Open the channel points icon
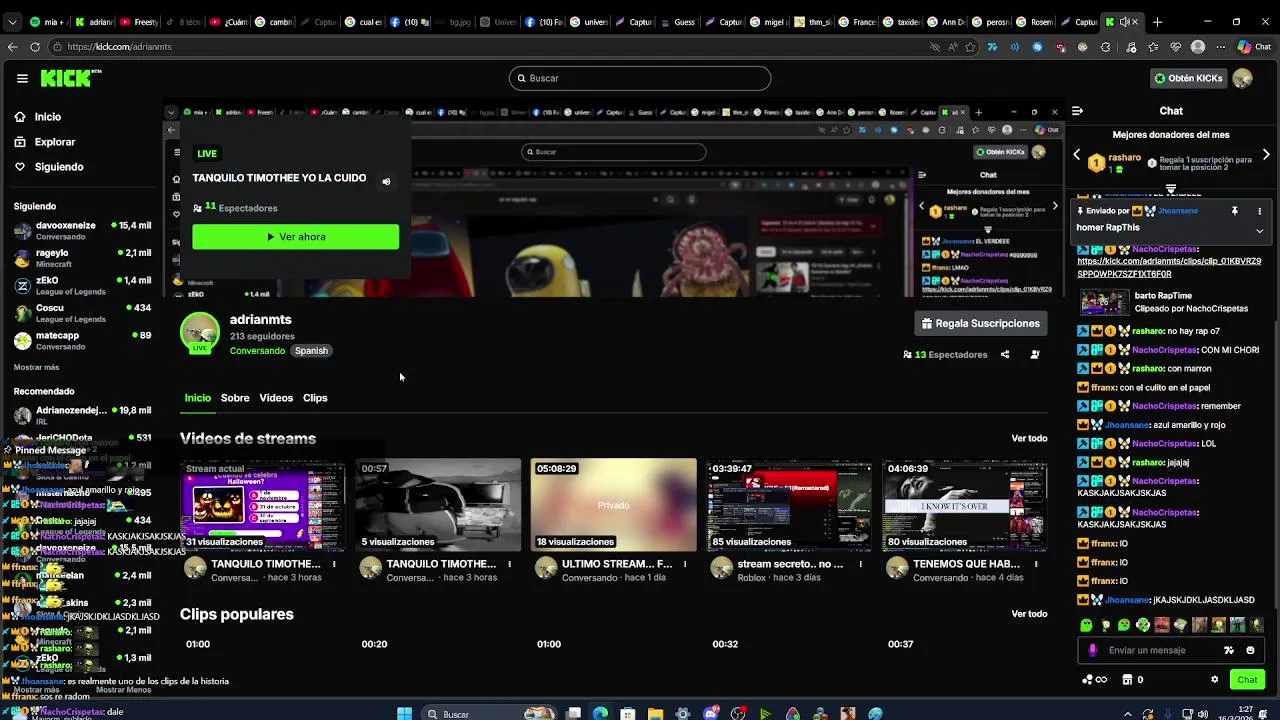 pos(1095,680)
